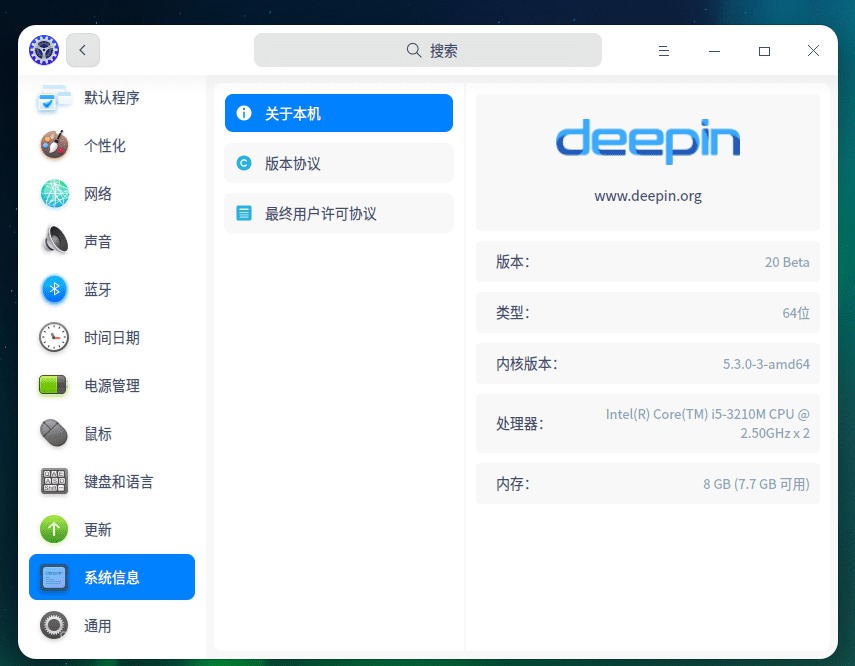Click the deepin logo image
This screenshot has width=855, height=666.
648,141
